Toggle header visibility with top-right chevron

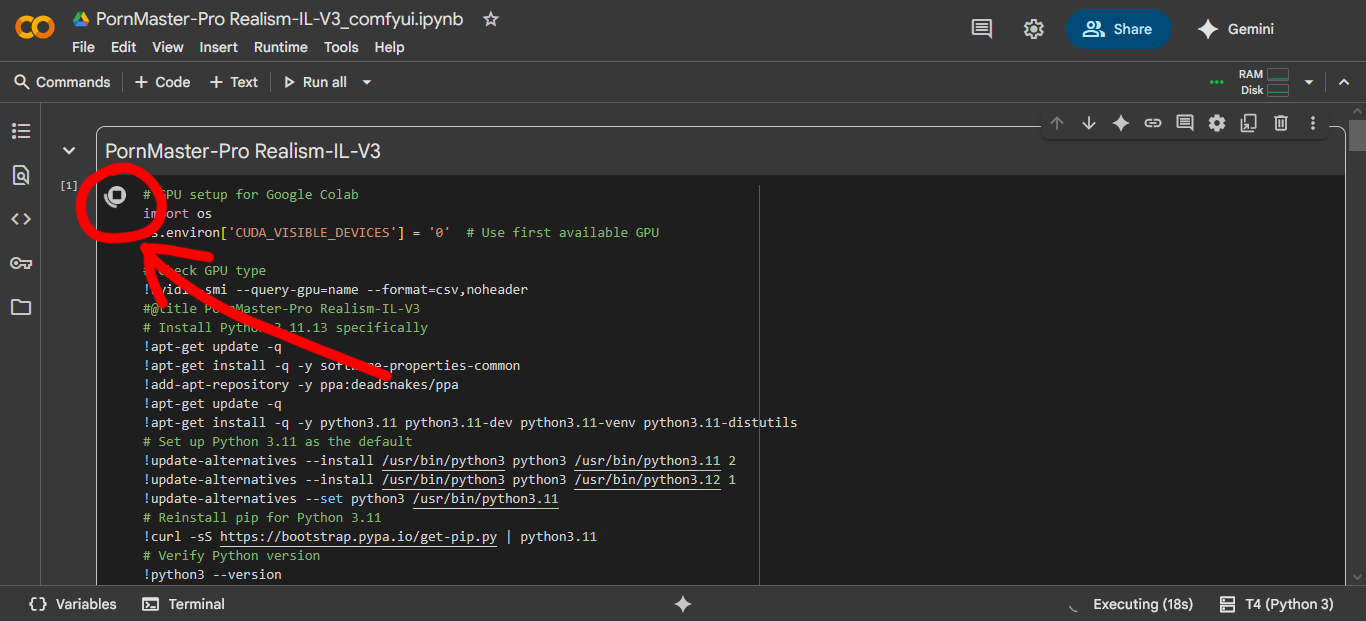click(1344, 81)
